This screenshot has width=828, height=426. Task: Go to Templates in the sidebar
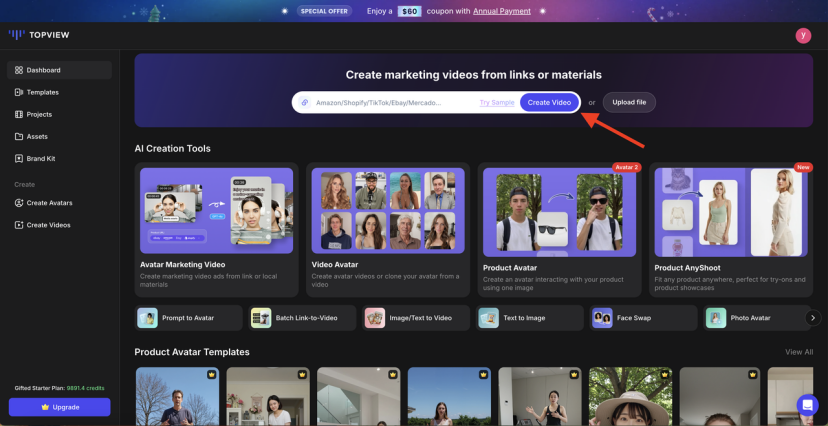pyautogui.click(x=42, y=92)
